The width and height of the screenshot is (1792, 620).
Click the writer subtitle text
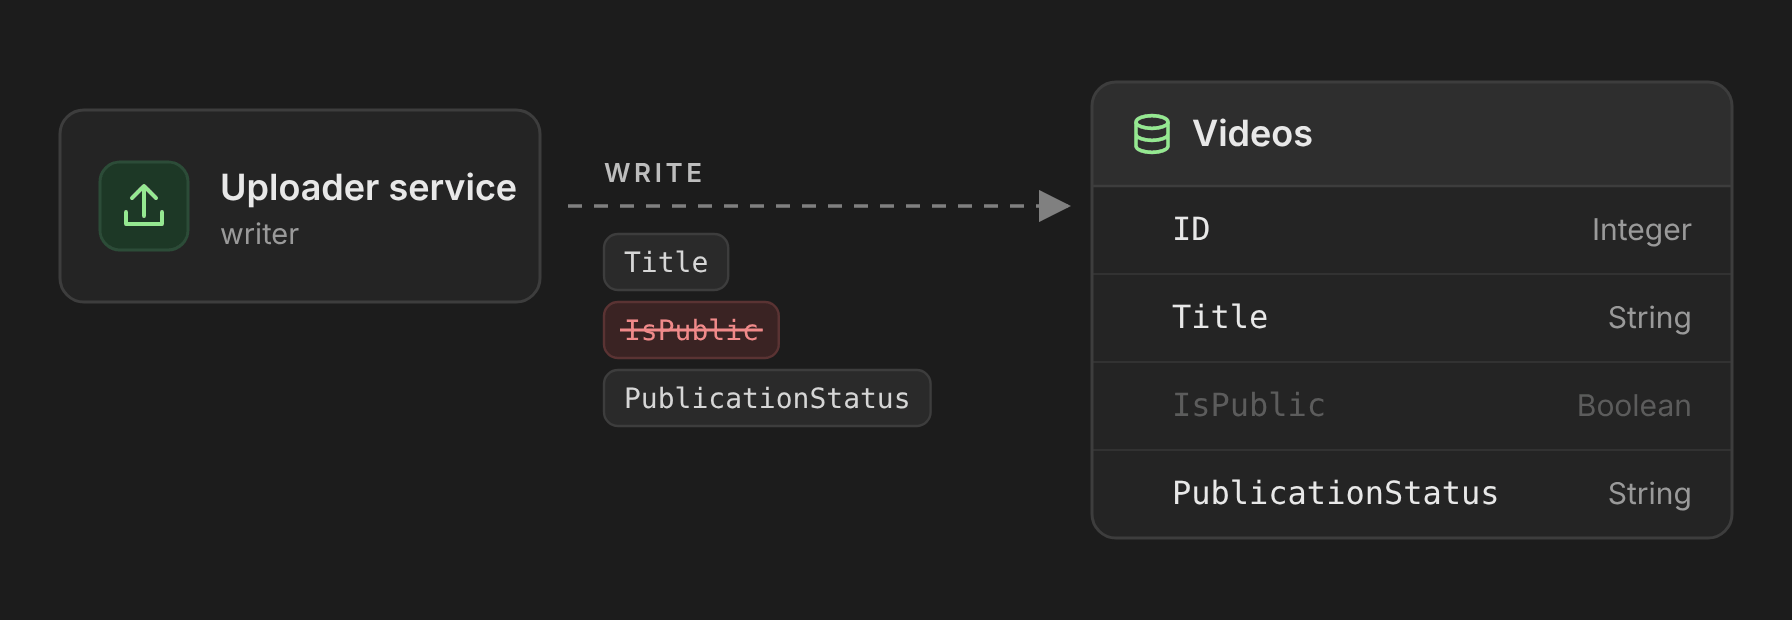pyautogui.click(x=260, y=234)
